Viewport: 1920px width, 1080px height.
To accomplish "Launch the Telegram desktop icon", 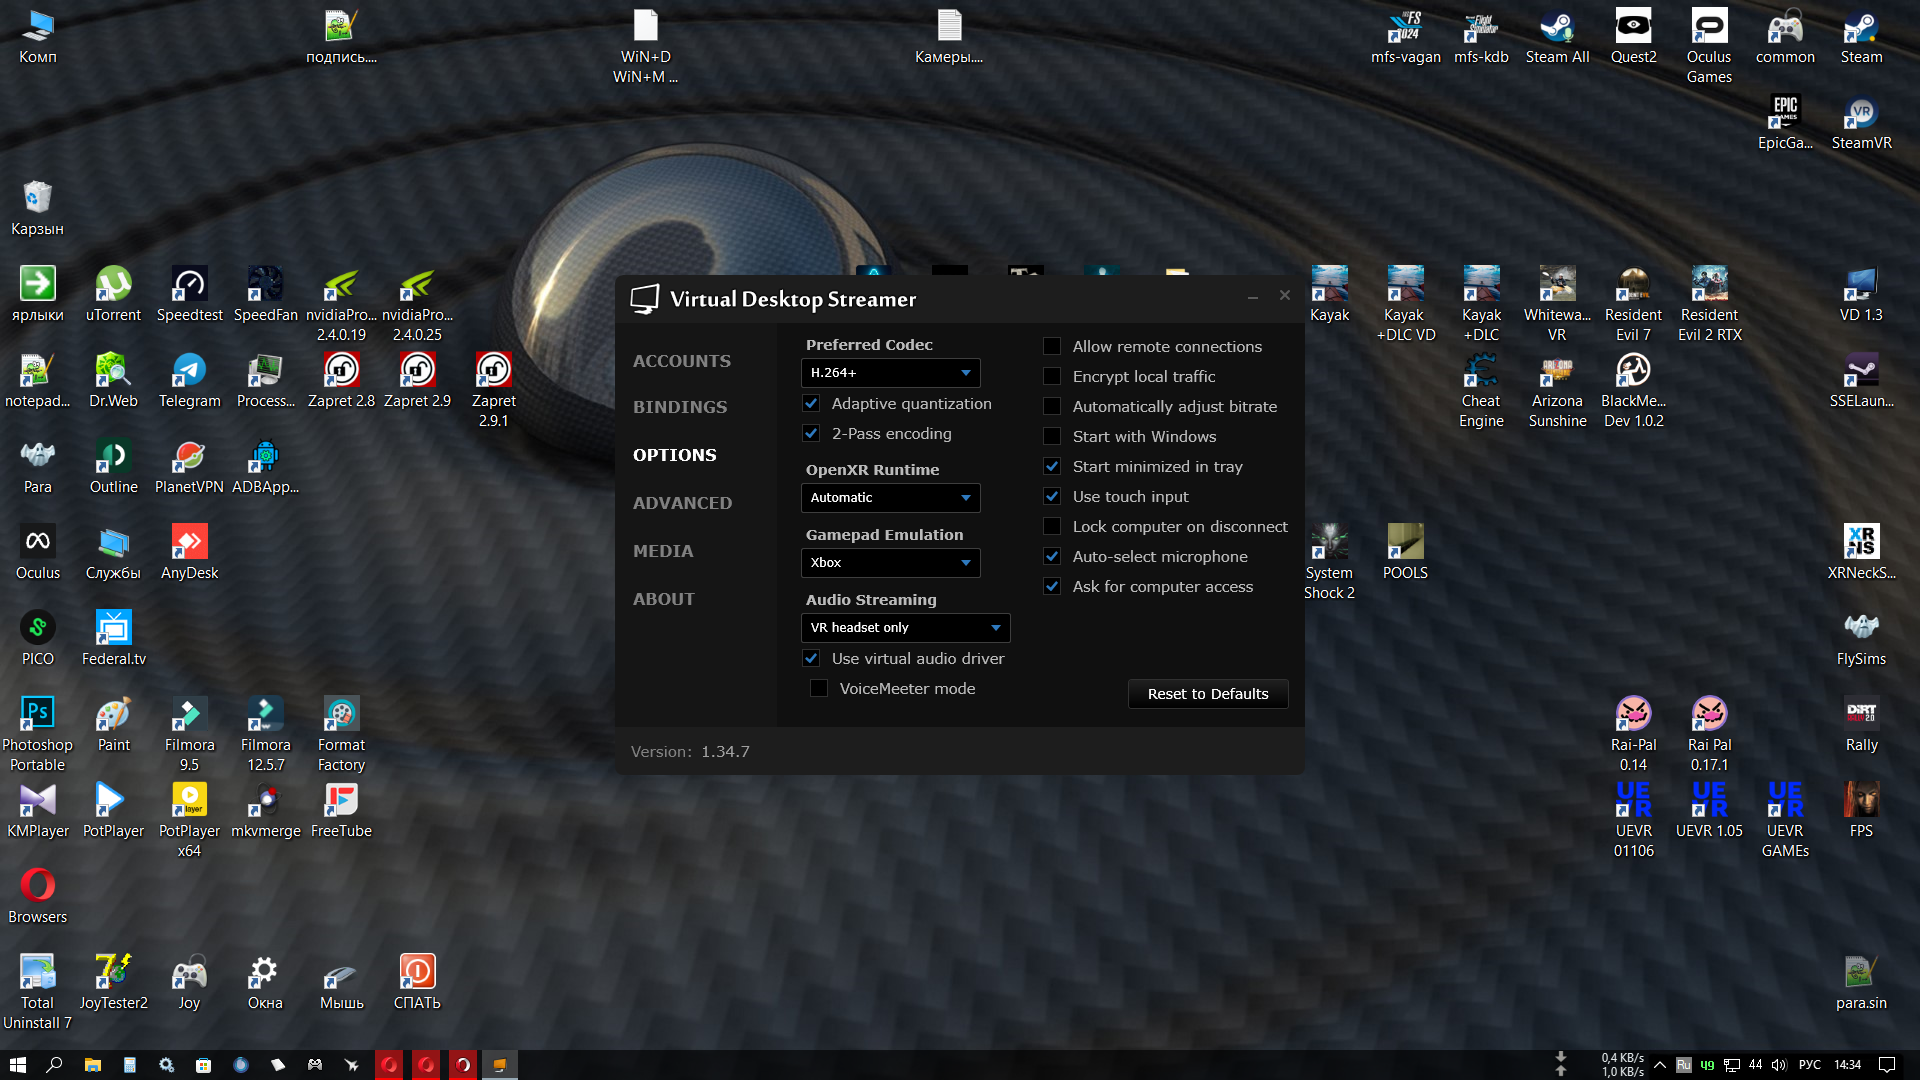I will click(x=189, y=380).
